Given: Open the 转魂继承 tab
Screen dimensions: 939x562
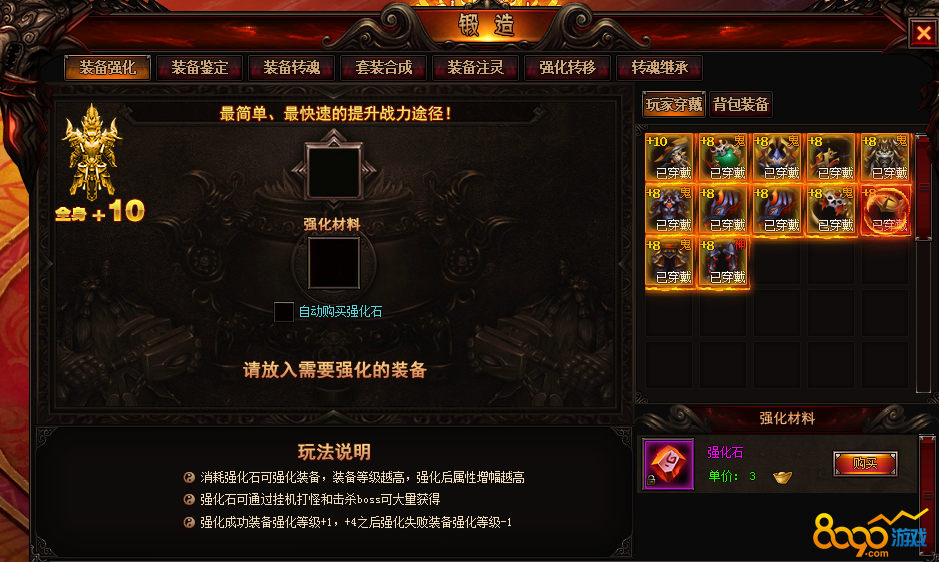Looking at the screenshot, I should tap(659, 68).
